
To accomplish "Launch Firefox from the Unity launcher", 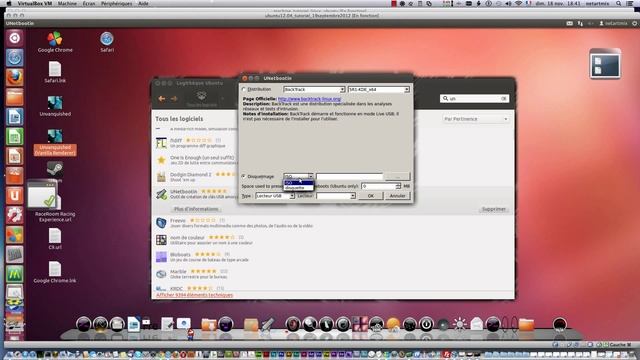I will (14, 78).
